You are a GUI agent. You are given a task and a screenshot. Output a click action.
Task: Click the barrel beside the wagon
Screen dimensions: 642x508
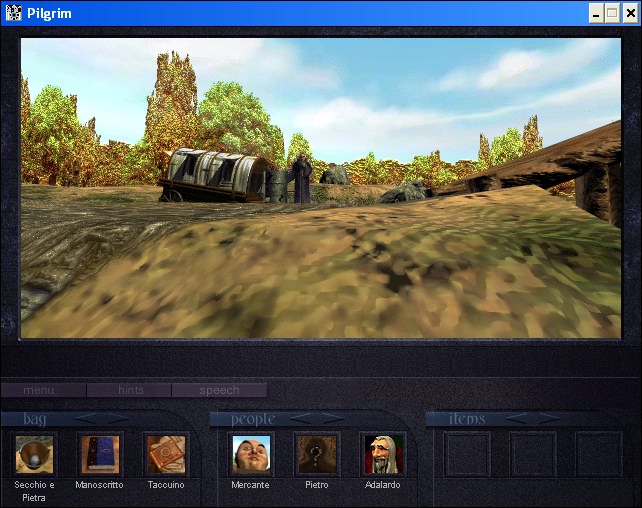[277, 186]
